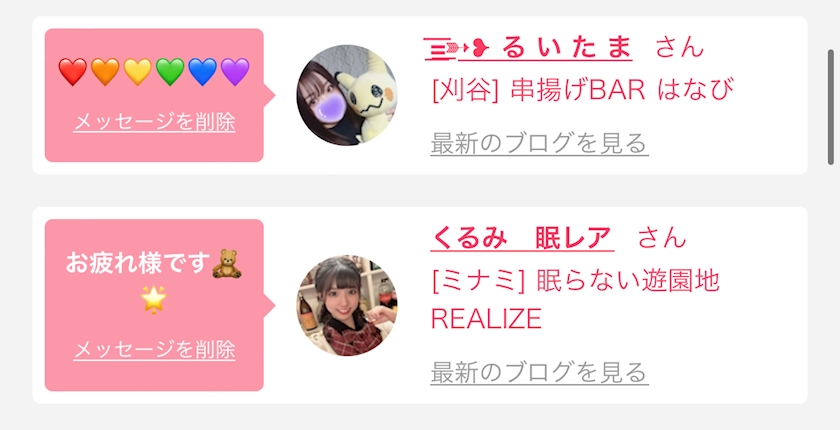Screen dimensions: 840x430
Task: Open くるみ 眠レア's profile name link
Action: pyautogui.click(x=522, y=238)
